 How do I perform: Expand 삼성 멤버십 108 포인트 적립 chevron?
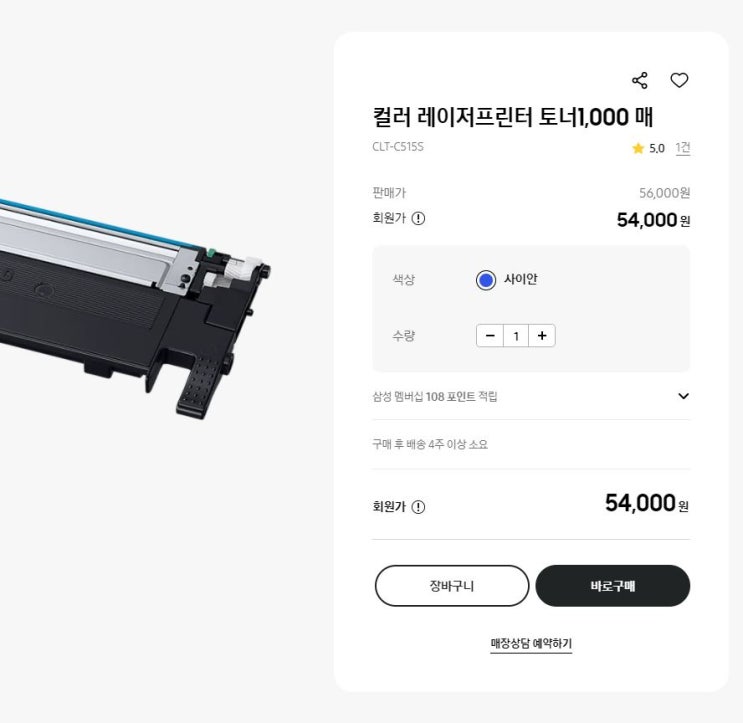pyautogui.click(x=683, y=396)
